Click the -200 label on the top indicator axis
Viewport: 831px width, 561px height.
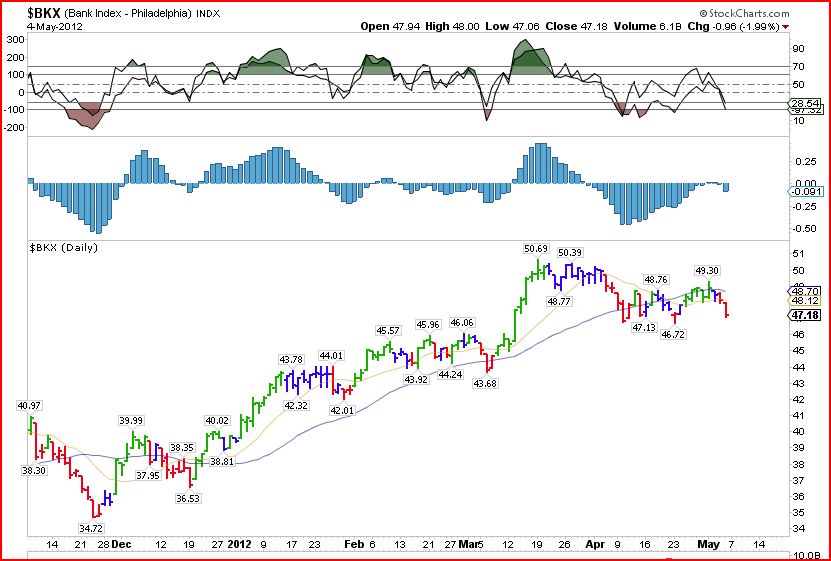coord(14,128)
